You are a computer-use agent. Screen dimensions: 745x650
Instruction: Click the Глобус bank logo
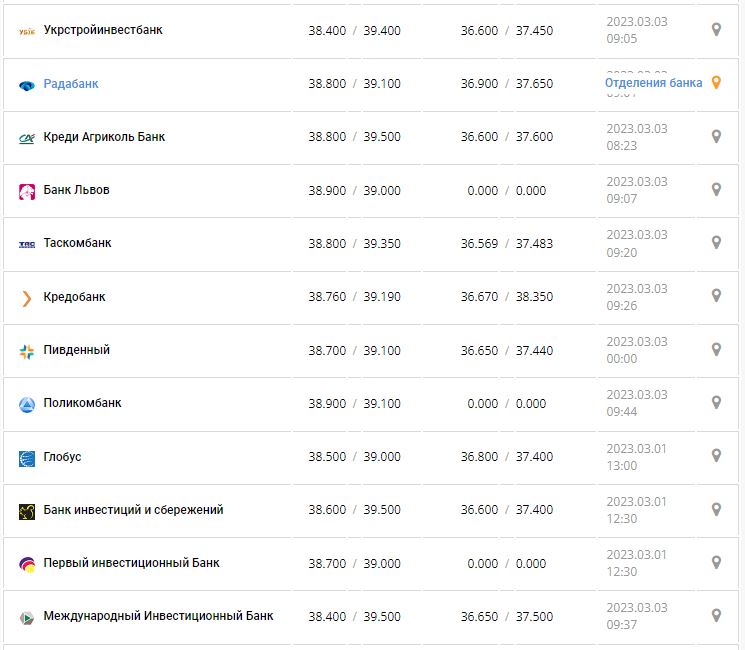pos(27,458)
